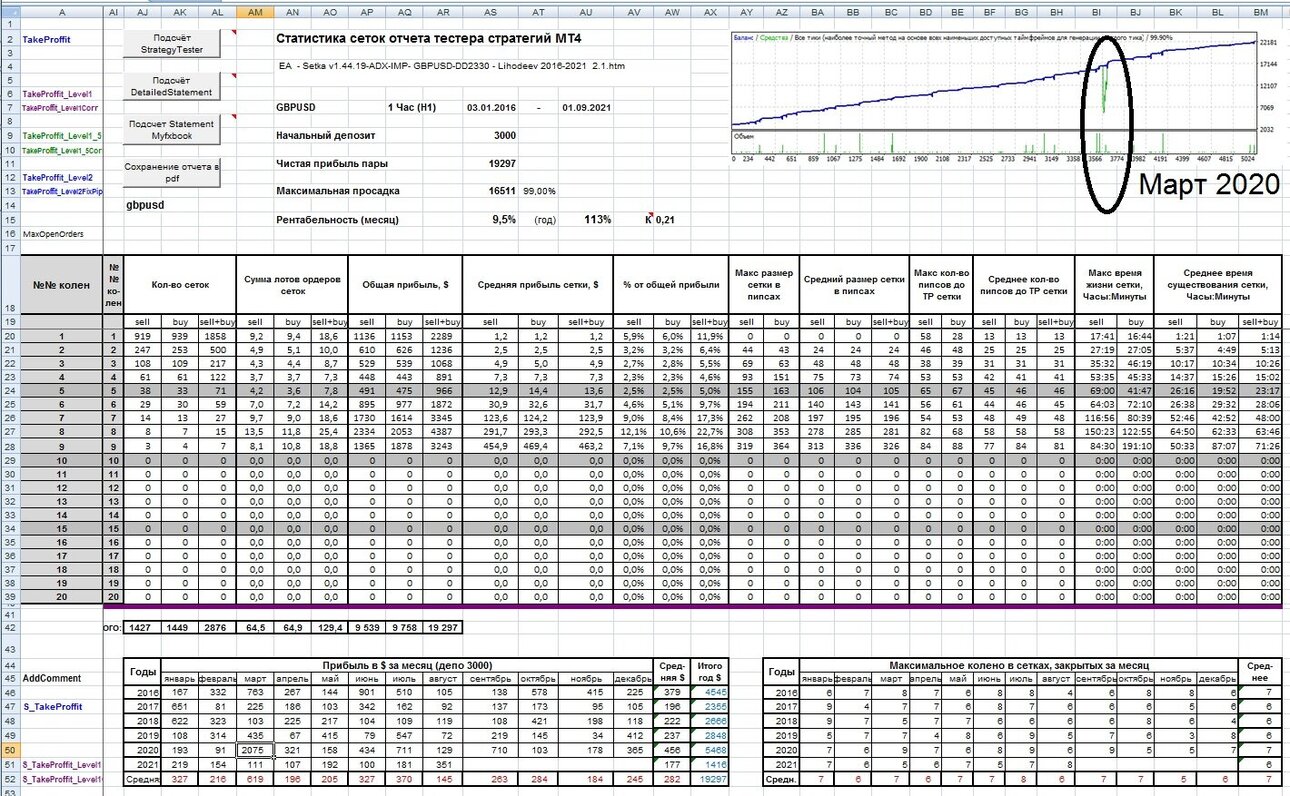
Task: Click the Общая прибыль, $ header cell
Action: tap(405, 285)
